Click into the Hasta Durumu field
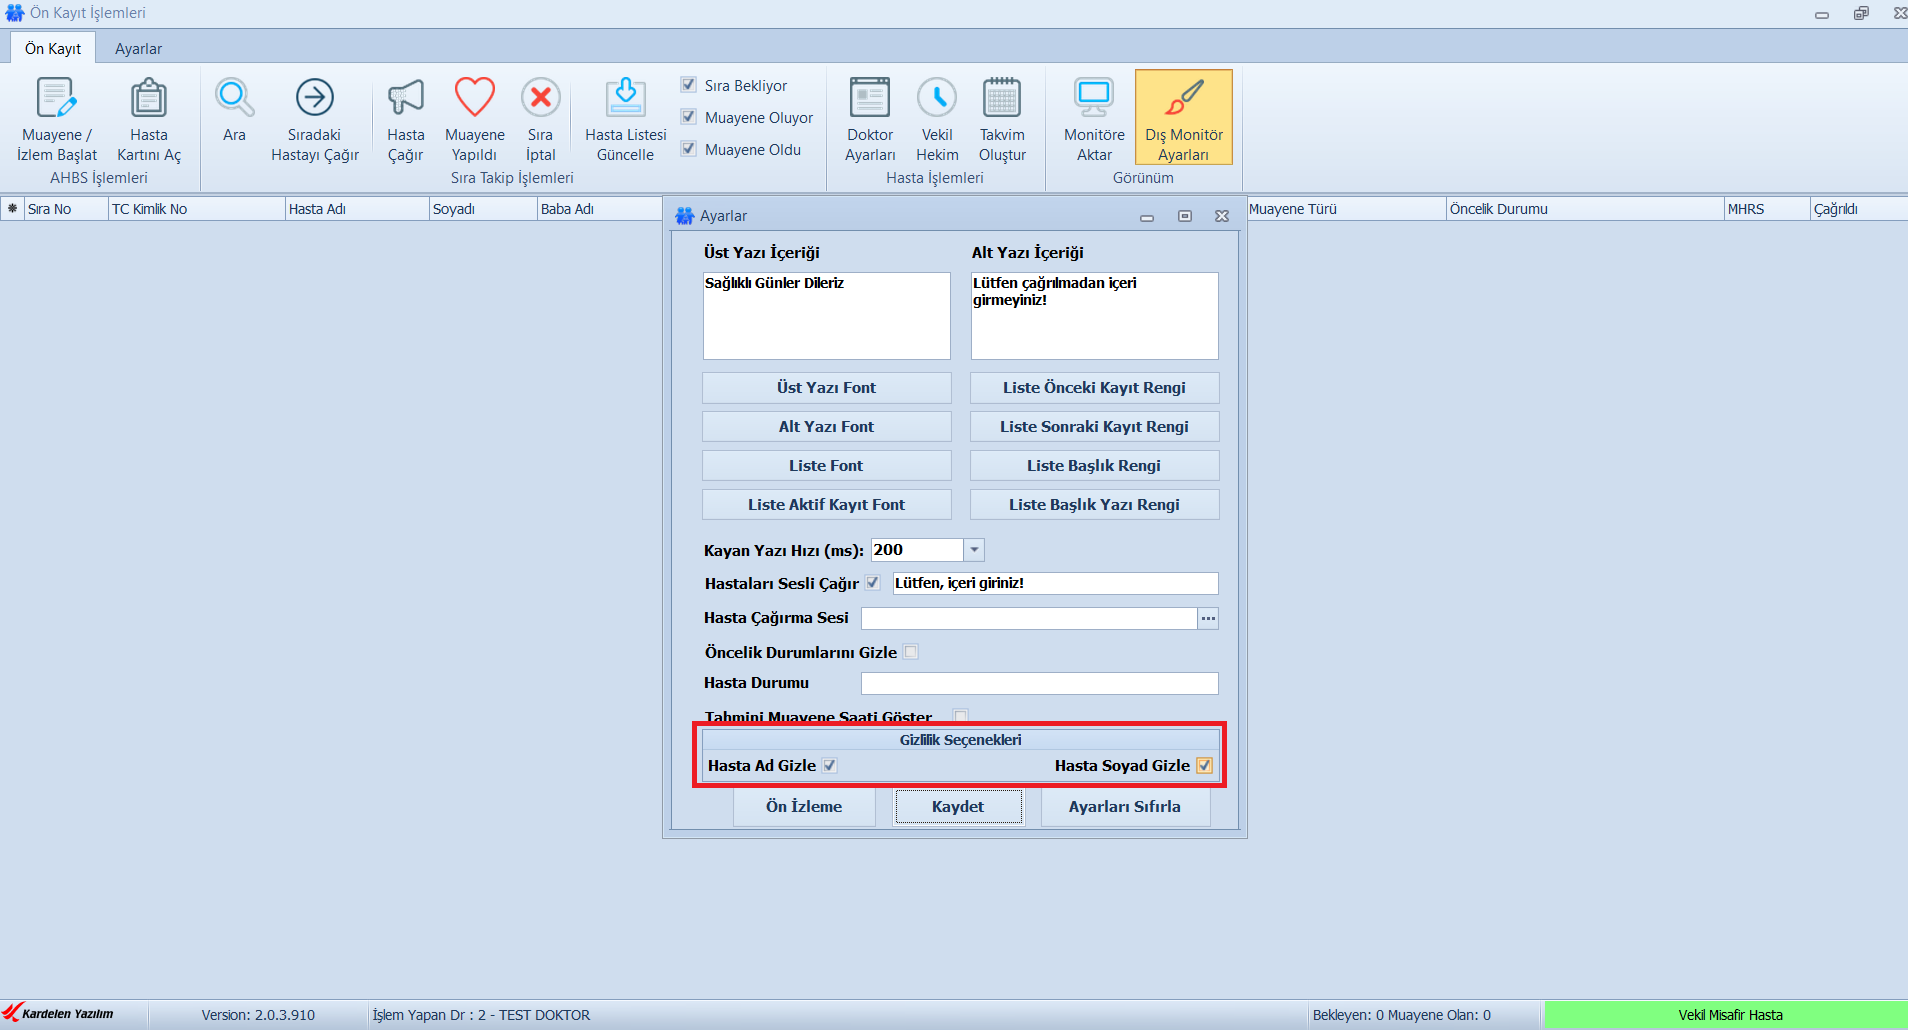The height and width of the screenshot is (1034, 1908). (x=1039, y=683)
